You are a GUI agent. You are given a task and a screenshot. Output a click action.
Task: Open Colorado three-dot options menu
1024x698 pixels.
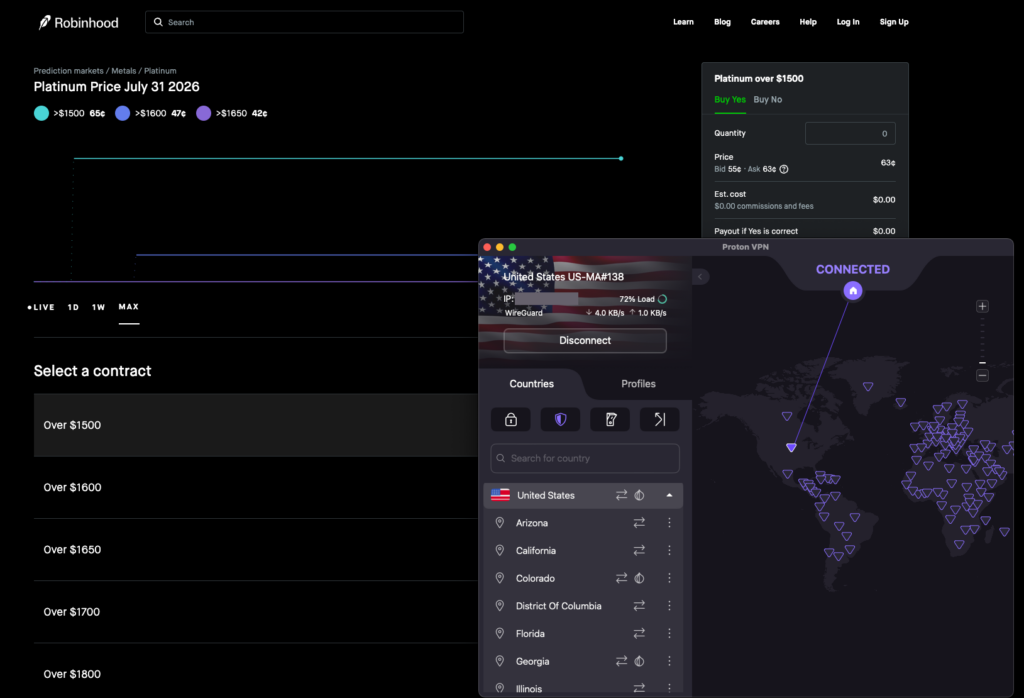pyautogui.click(x=669, y=579)
